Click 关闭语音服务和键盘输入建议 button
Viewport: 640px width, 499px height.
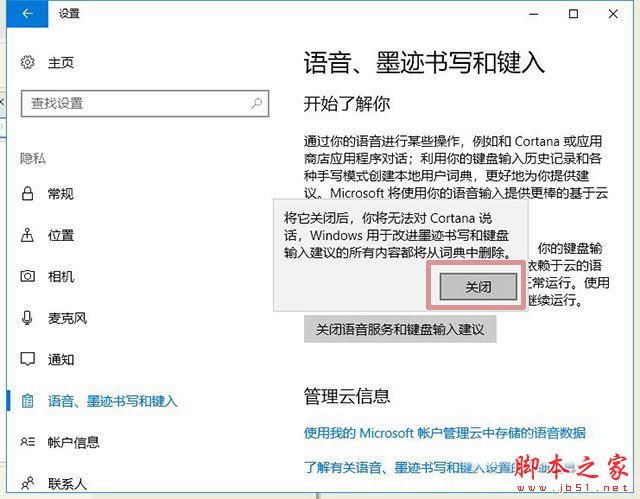(400, 329)
